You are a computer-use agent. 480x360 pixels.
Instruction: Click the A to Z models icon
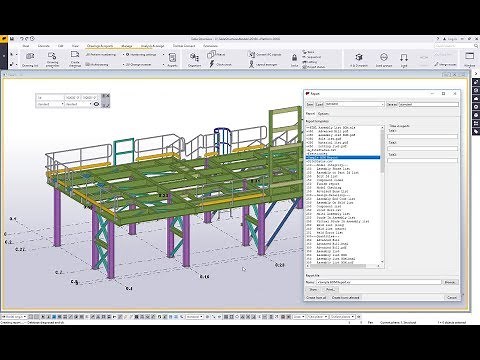coord(359,59)
